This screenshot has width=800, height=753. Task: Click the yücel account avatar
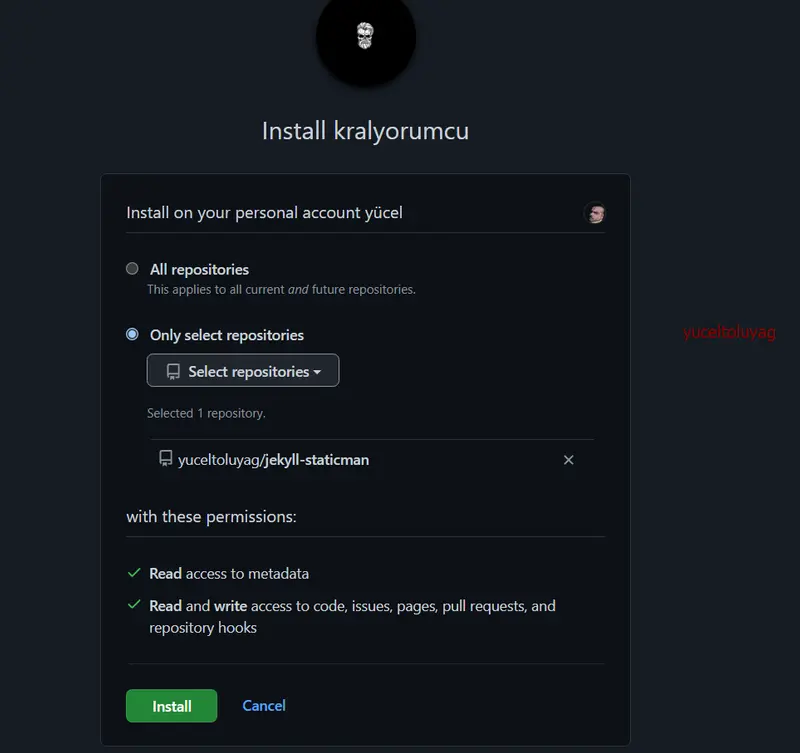[594, 213]
